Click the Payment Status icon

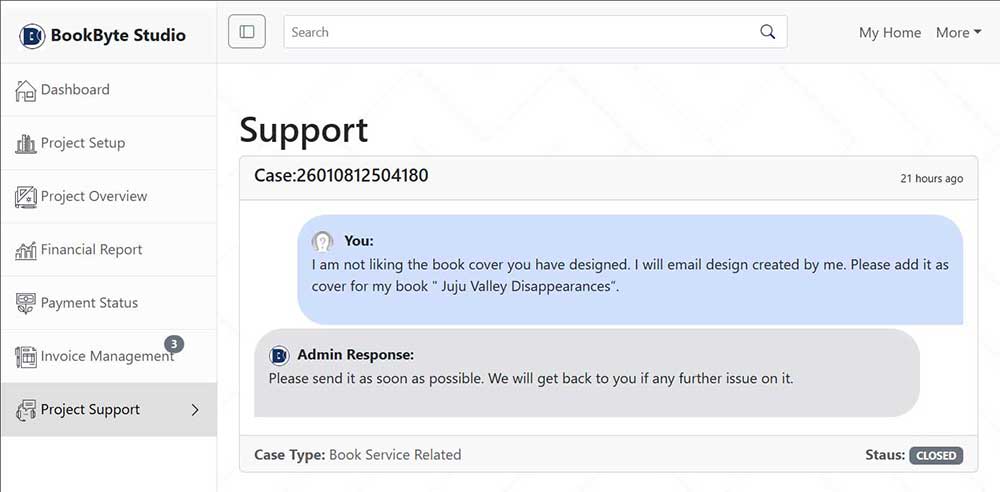coord(26,303)
